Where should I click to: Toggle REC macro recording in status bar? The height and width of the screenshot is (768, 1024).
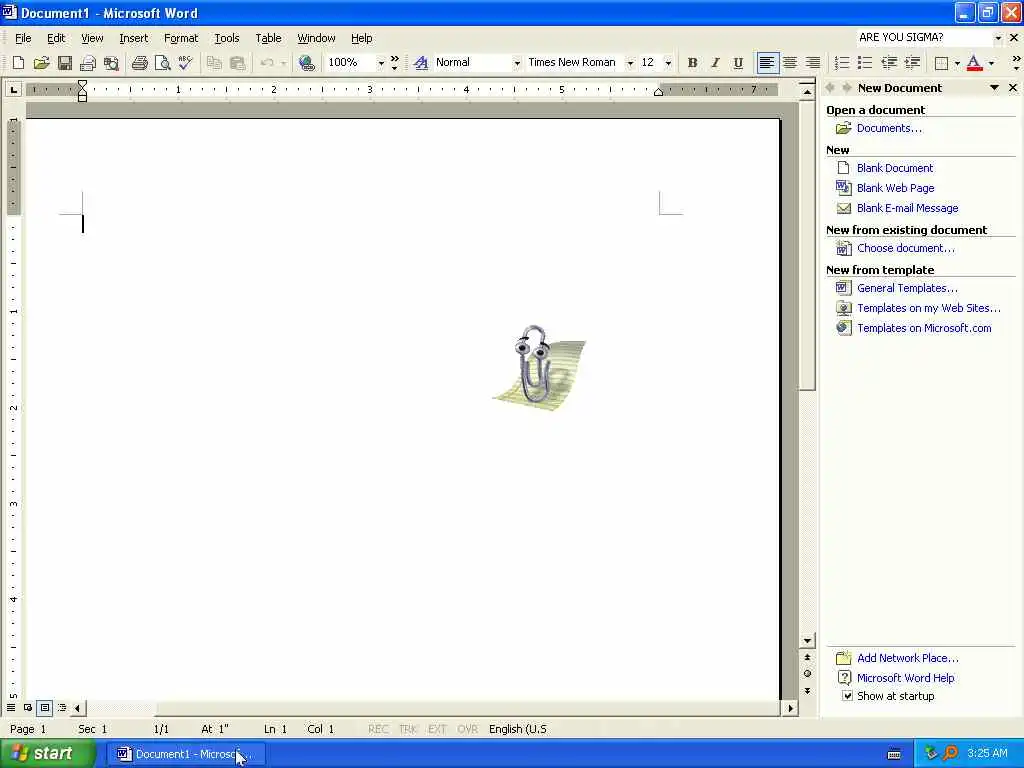[x=378, y=729]
